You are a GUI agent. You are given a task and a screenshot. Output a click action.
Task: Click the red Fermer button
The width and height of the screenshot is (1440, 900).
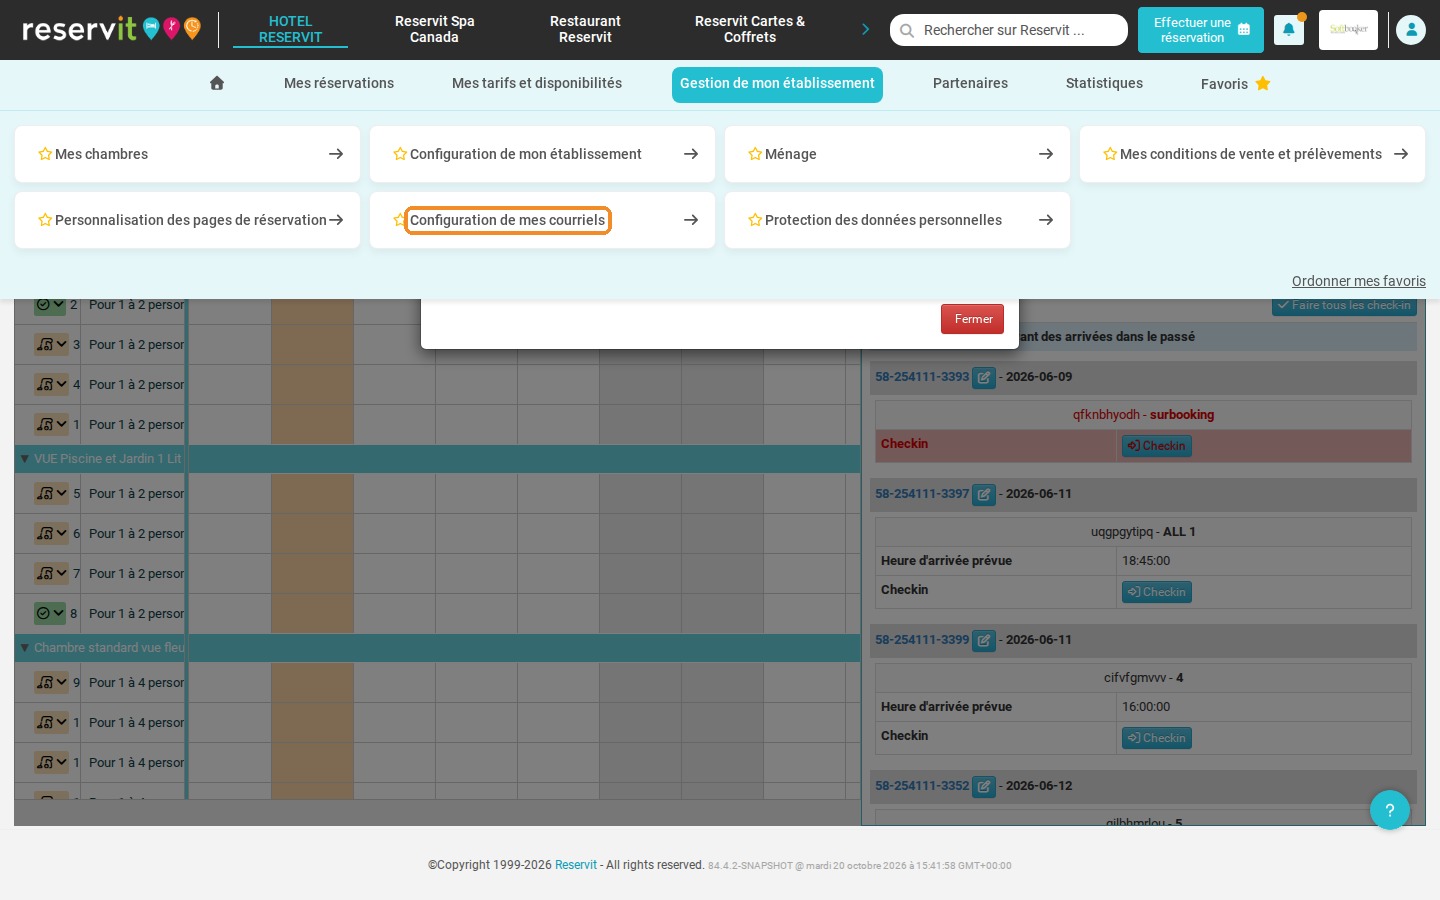click(x=972, y=319)
